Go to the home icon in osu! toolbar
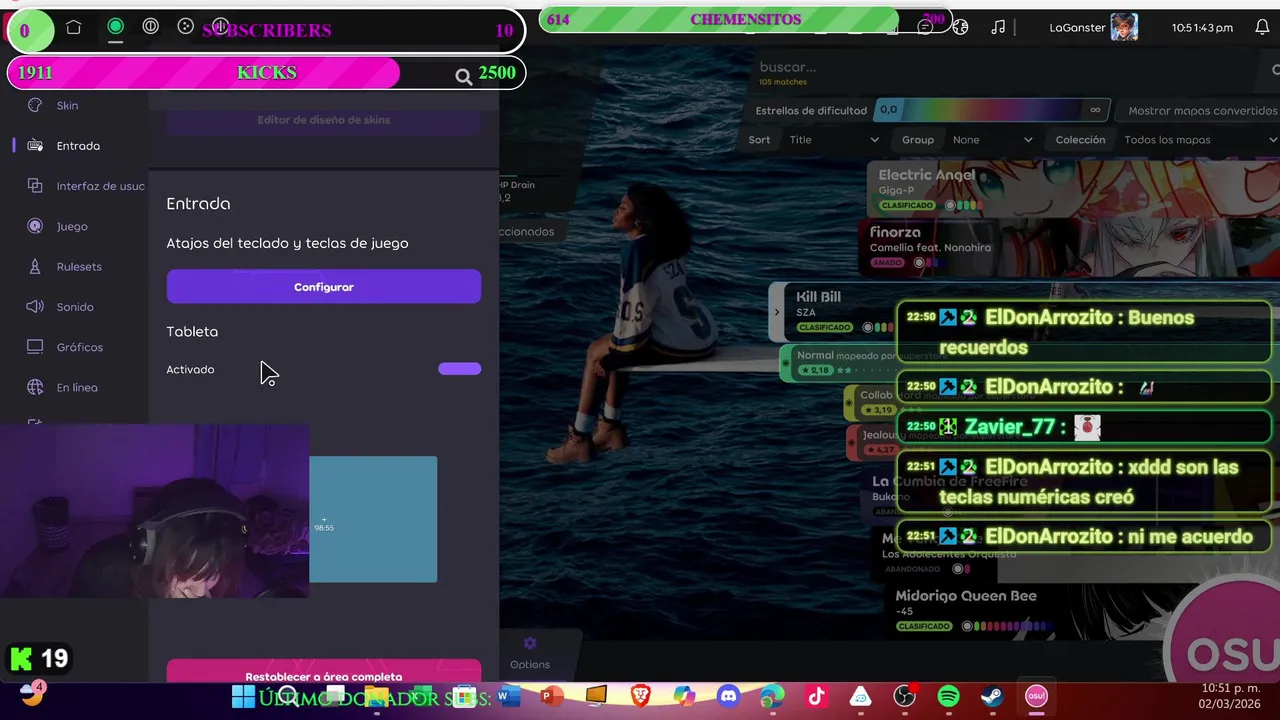The image size is (1280, 720). [73, 28]
